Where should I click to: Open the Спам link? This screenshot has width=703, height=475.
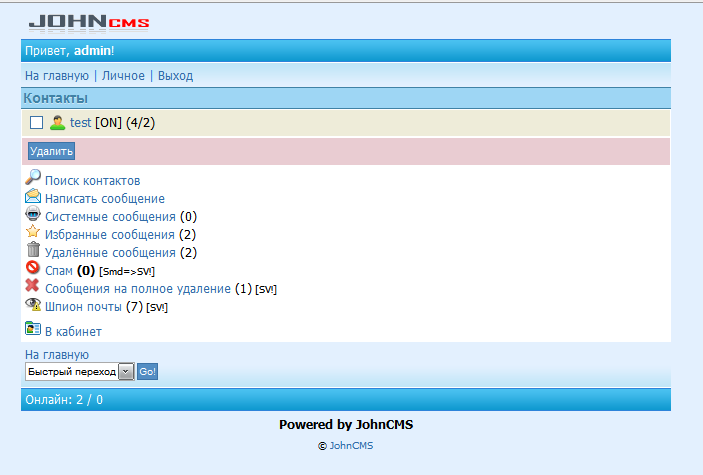59,271
